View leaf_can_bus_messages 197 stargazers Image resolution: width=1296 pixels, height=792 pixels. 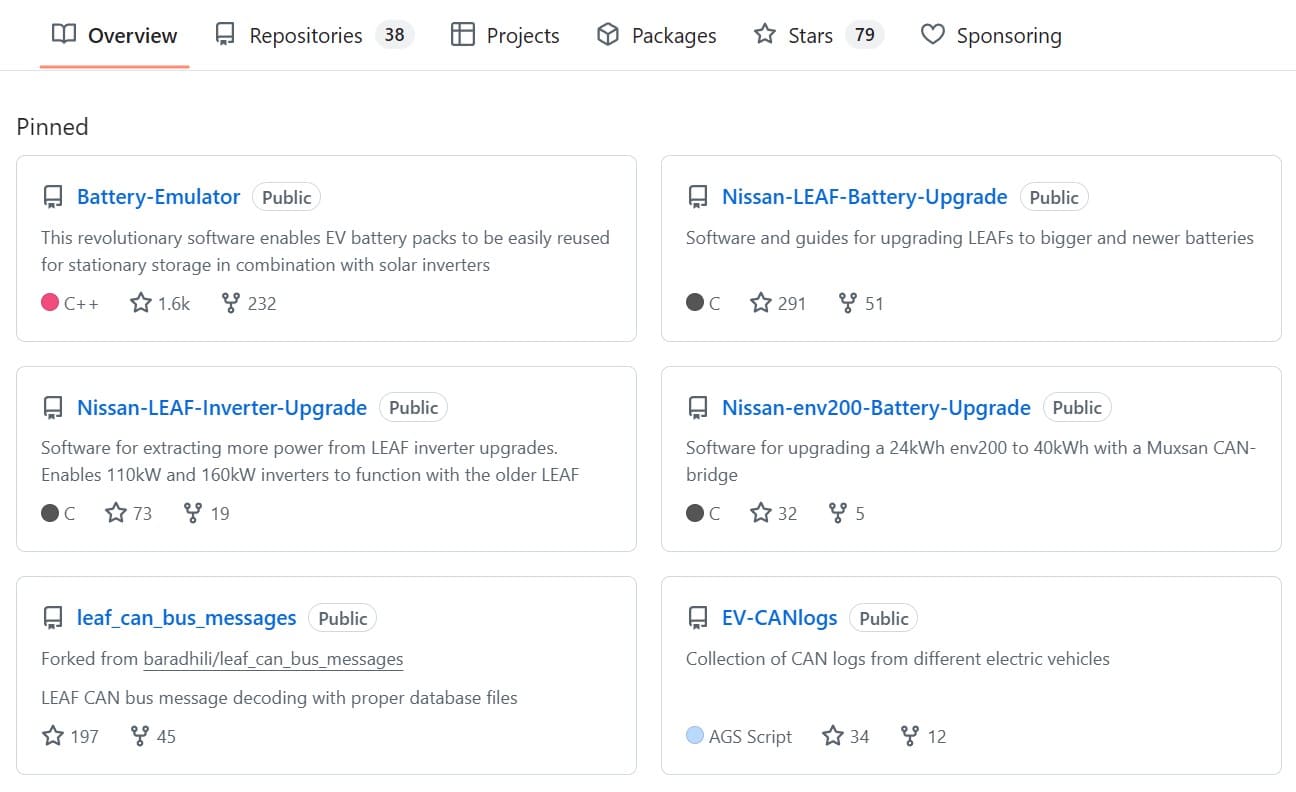70,736
